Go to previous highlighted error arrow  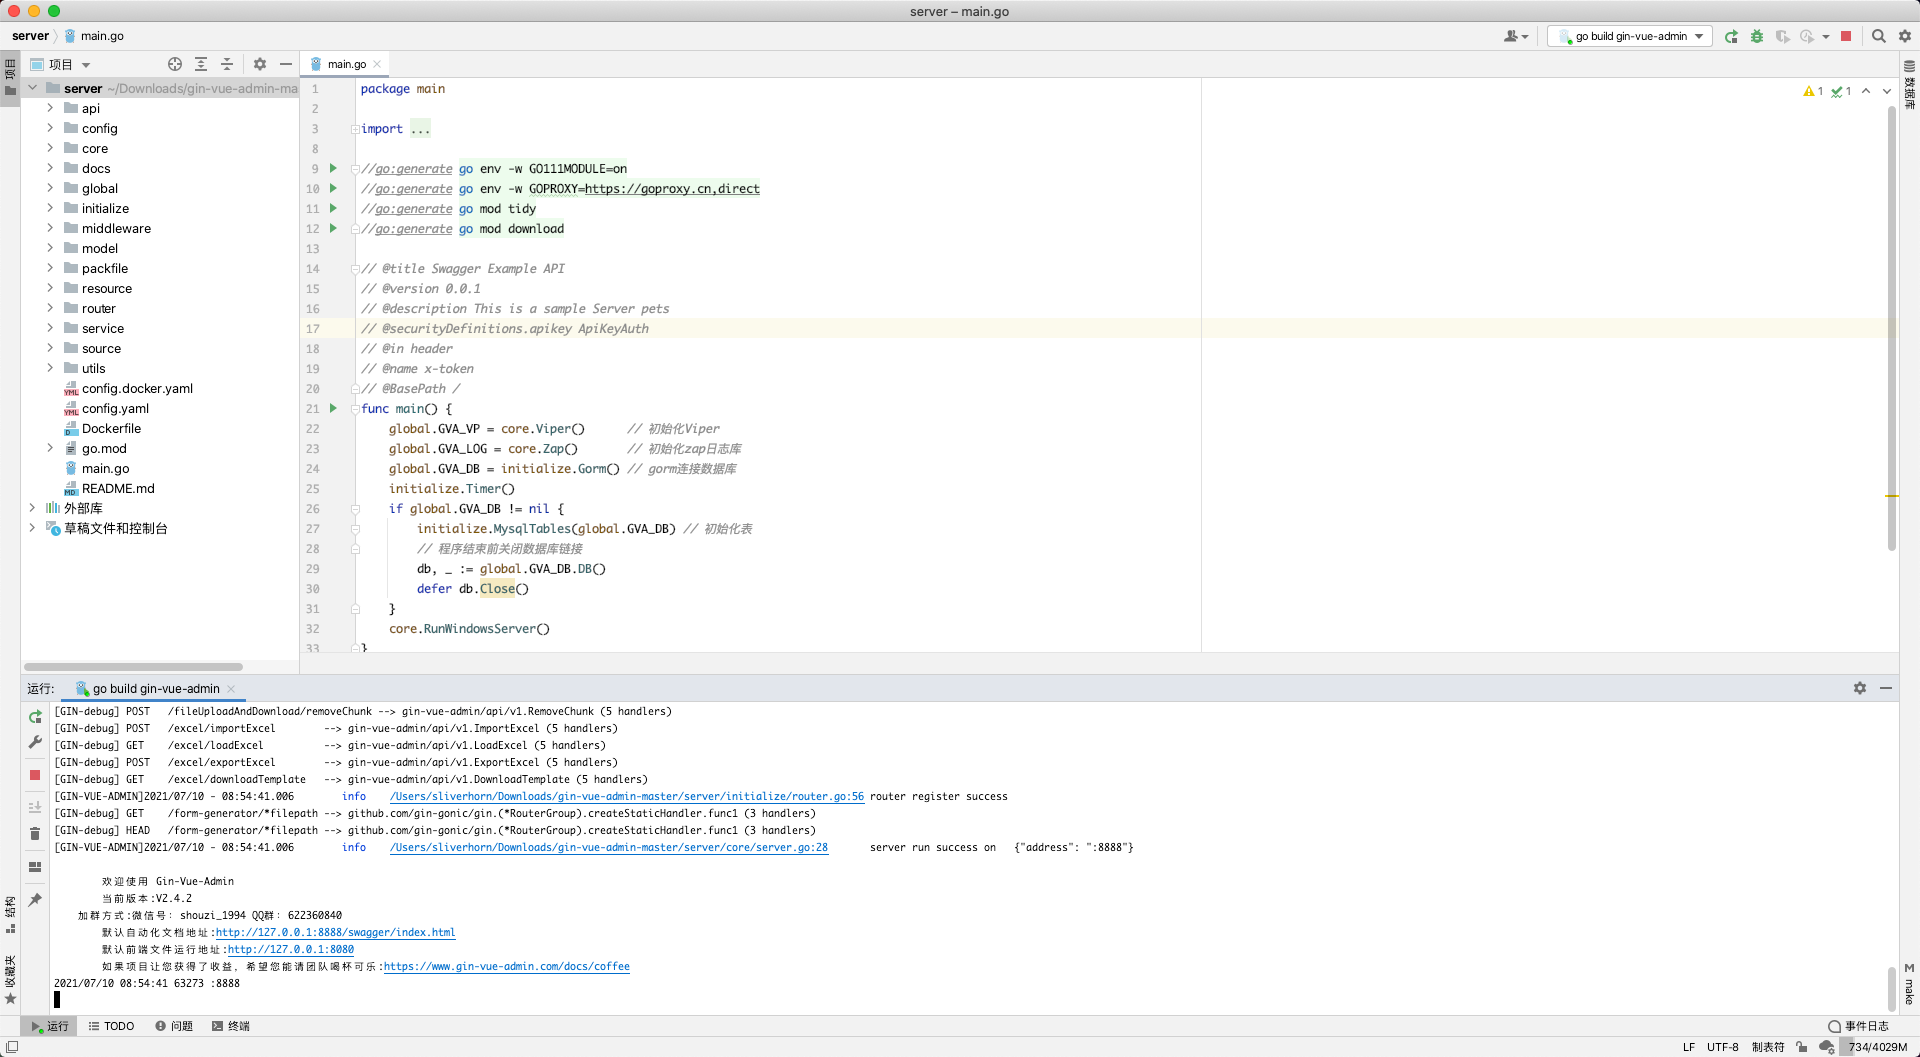point(1866,91)
